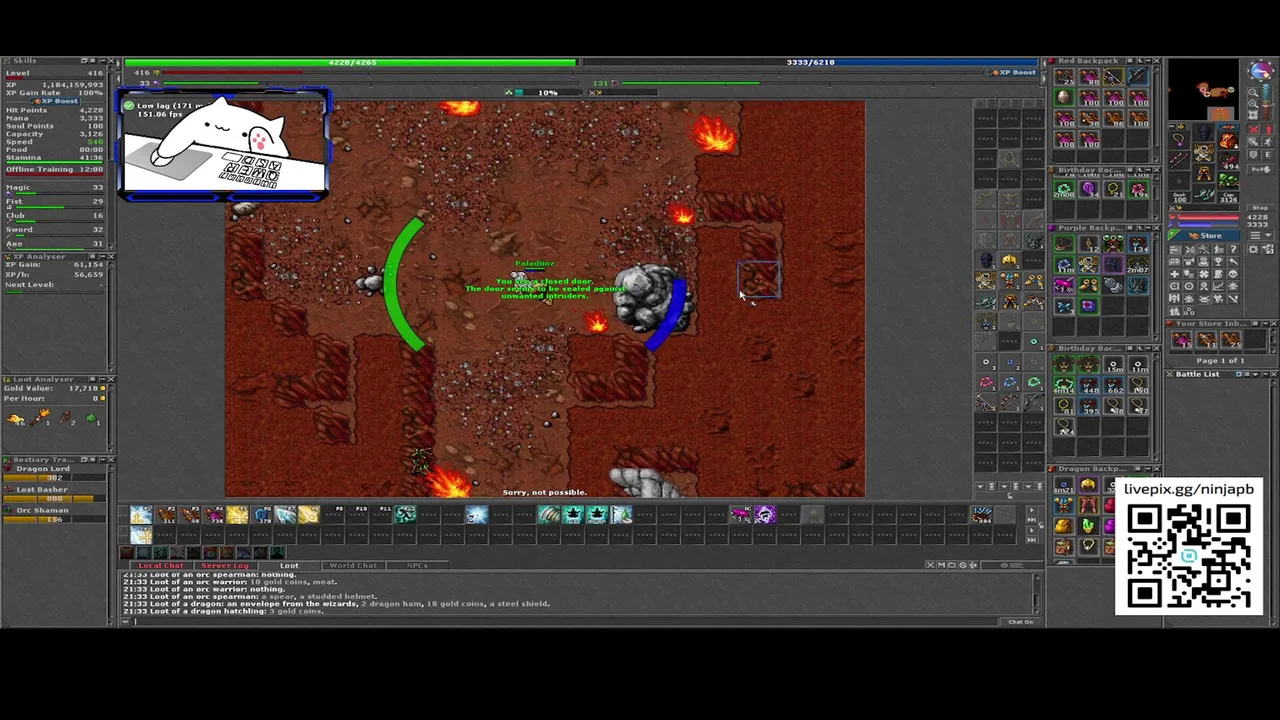Open the World Chat tab
The image size is (1280, 720).
click(x=353, y=566)
